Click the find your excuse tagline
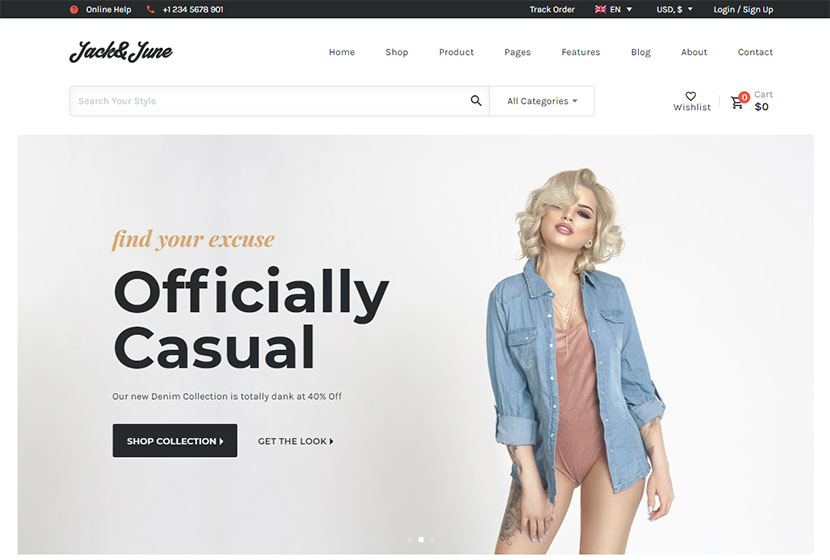830x560 pixels. coord(193,239)
